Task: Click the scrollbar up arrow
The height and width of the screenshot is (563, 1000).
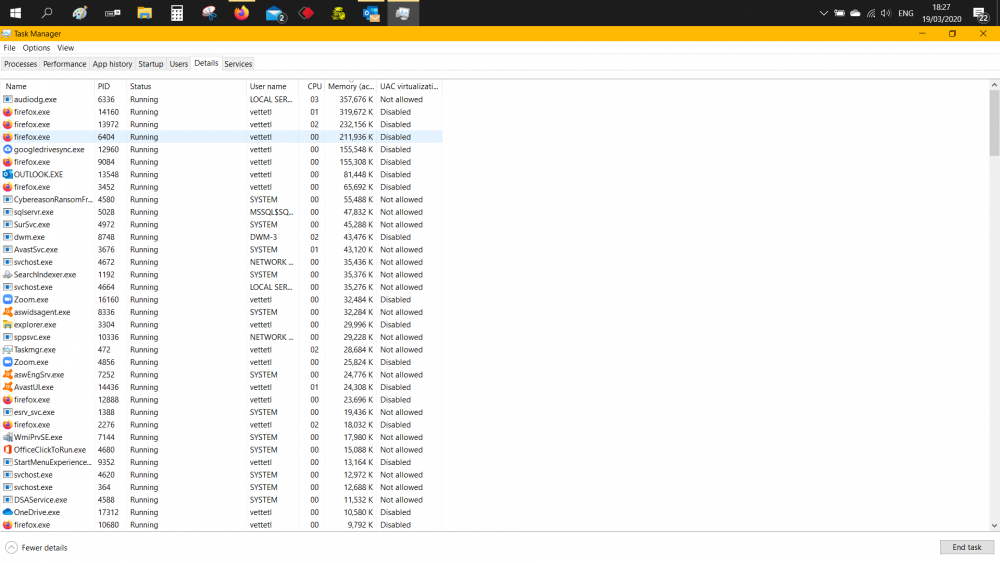Action: (994, 85)
